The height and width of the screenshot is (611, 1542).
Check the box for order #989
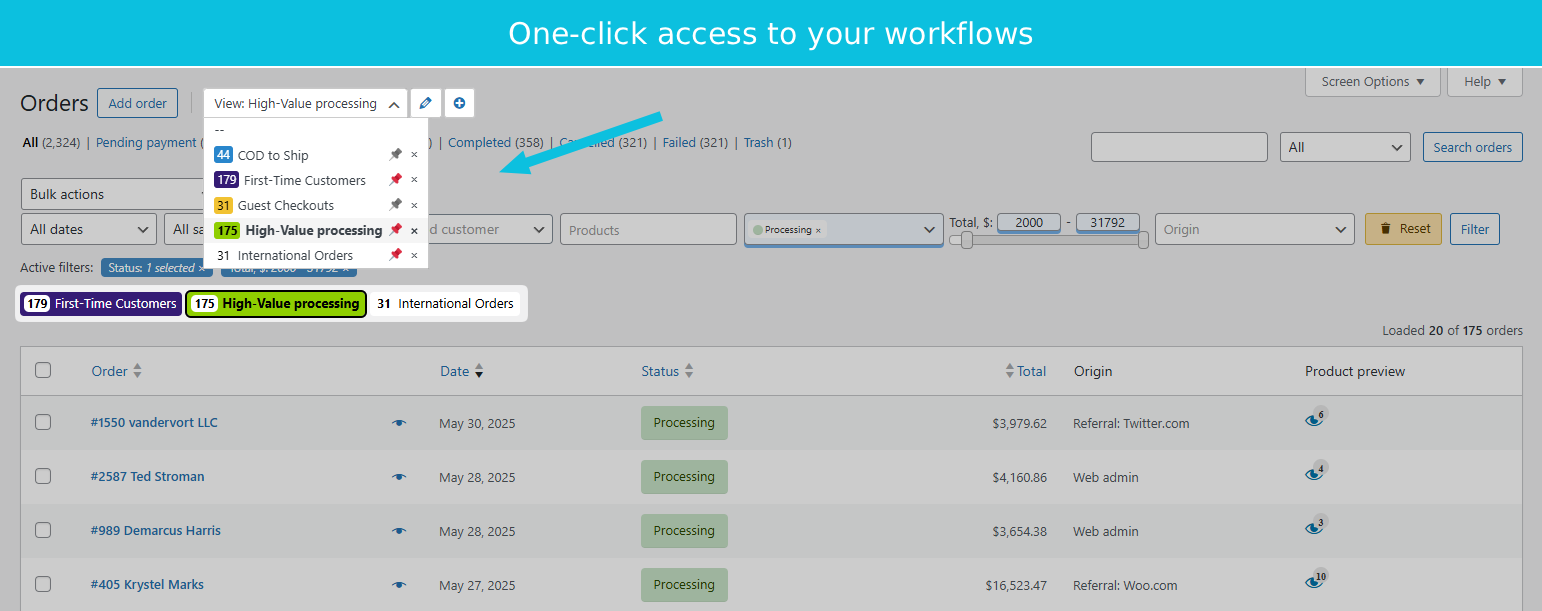pos(43,530)
